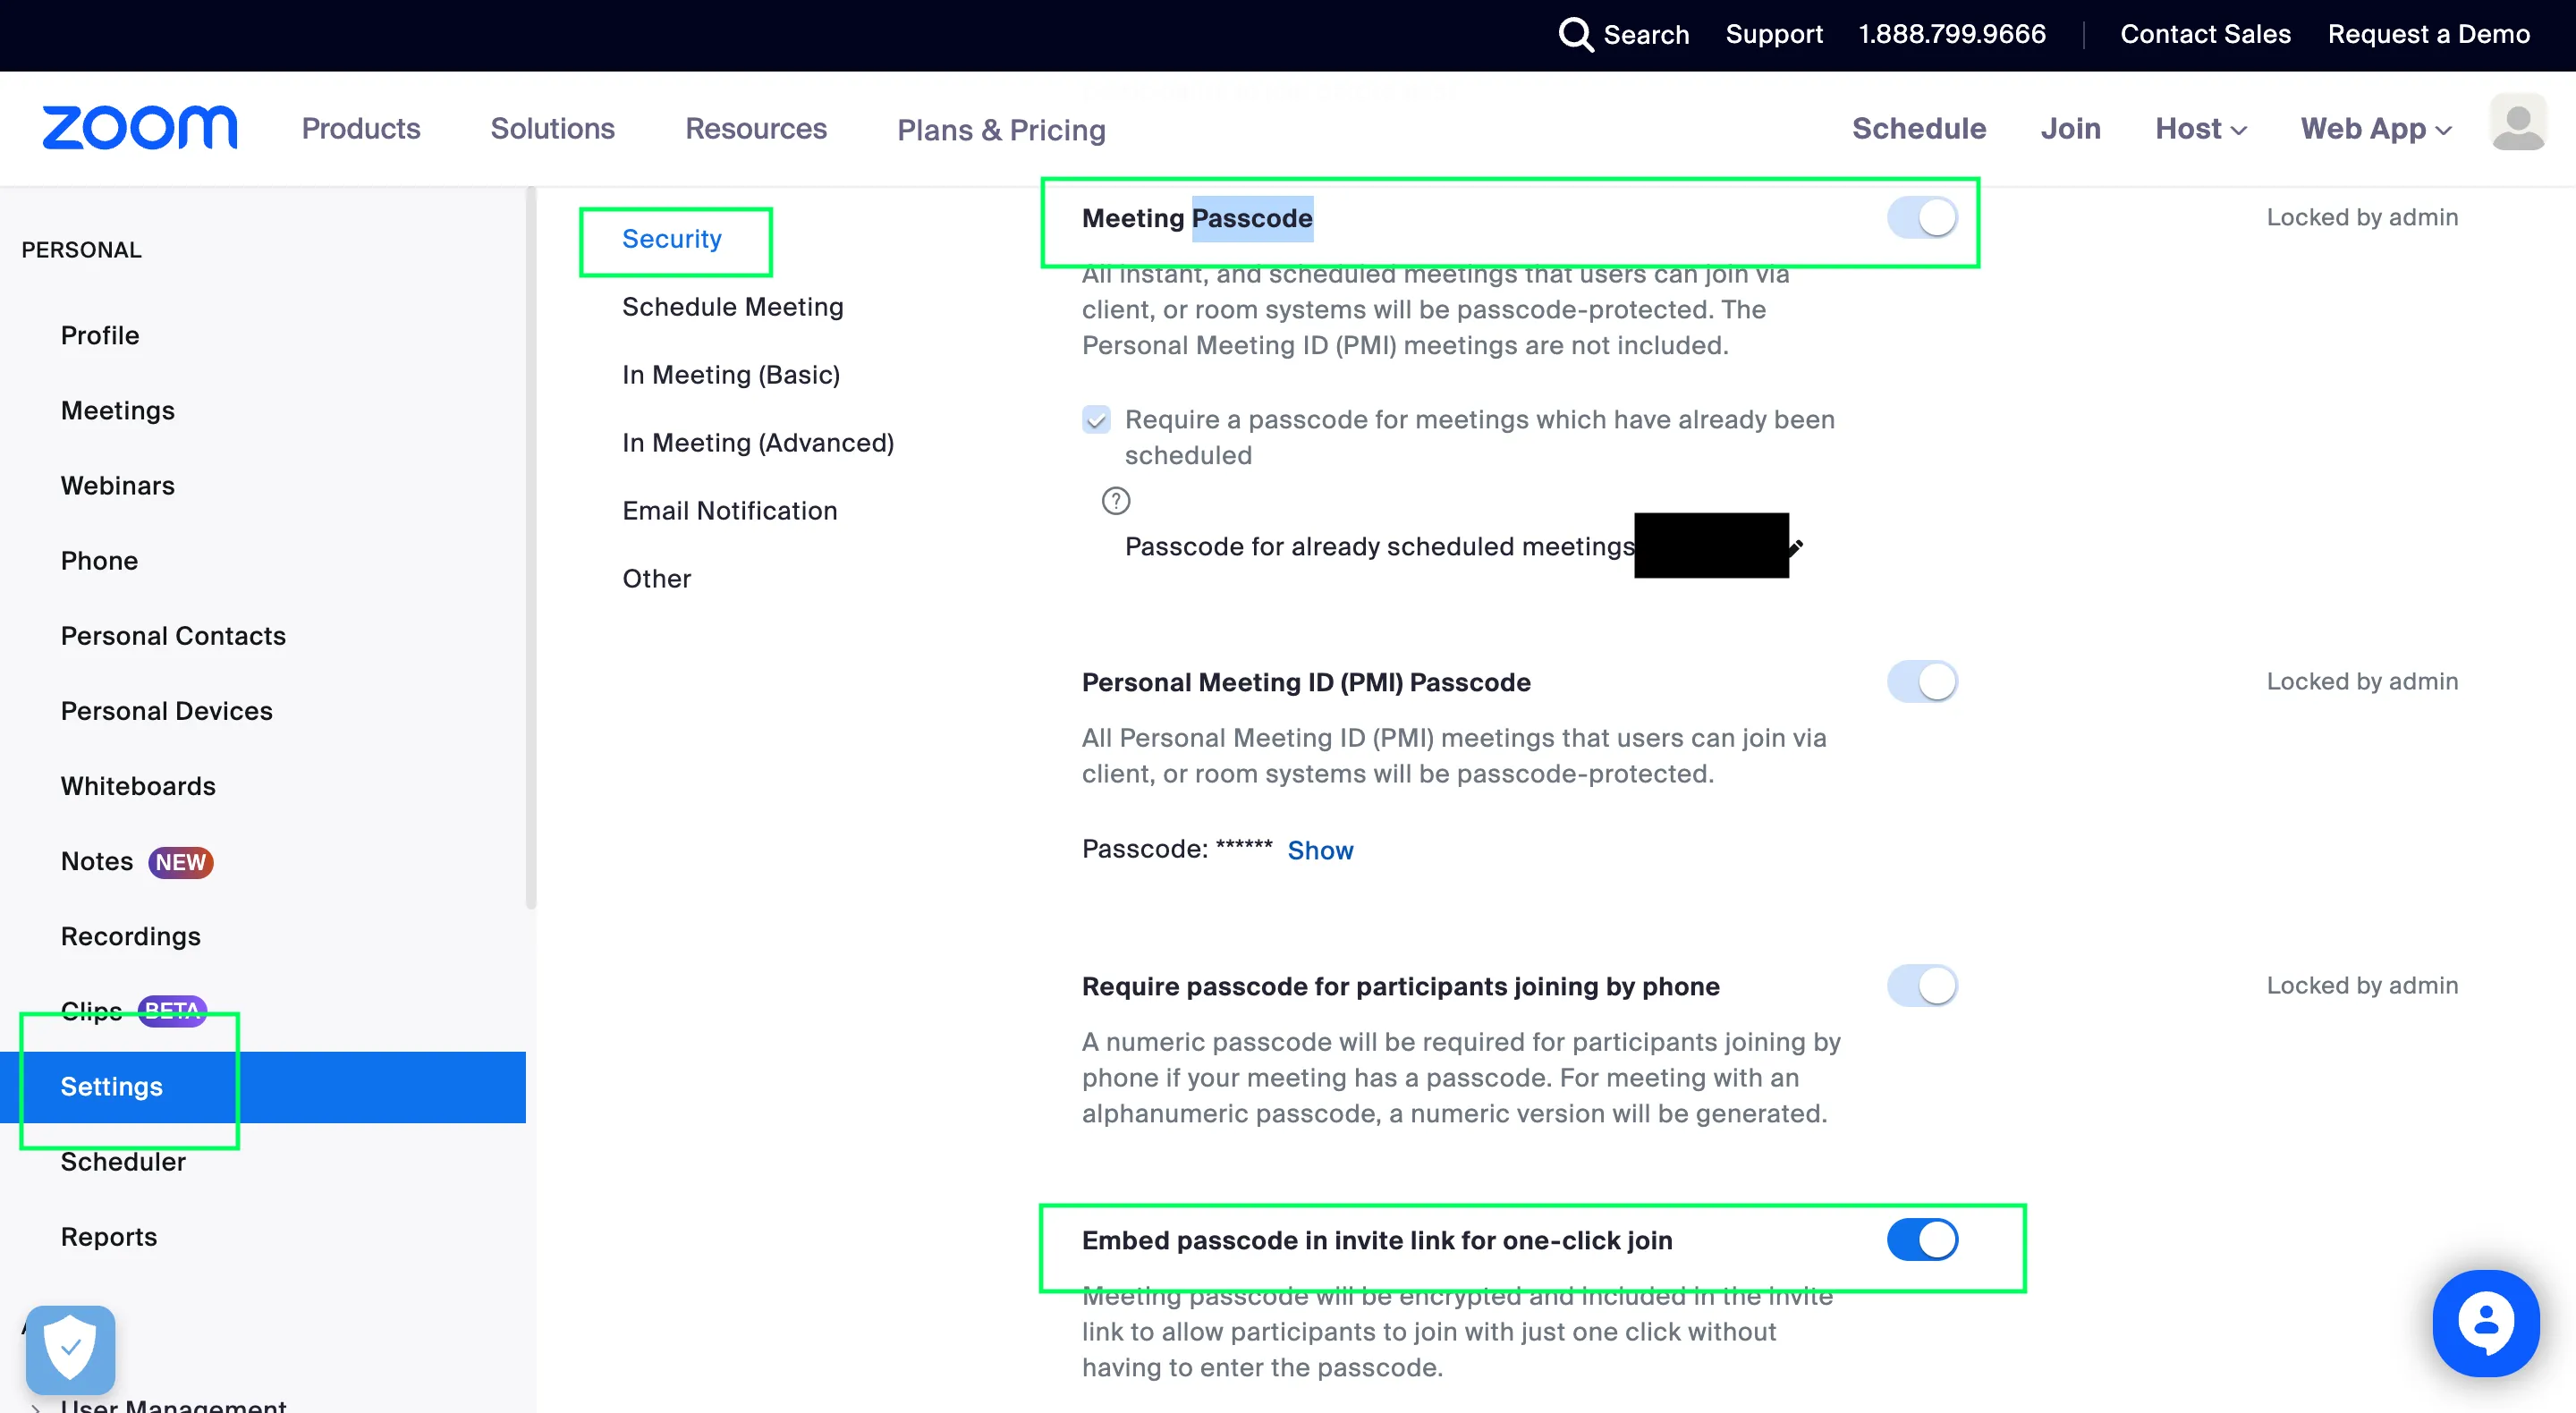2576x1413 pixels.
Task: Click Show to reveal PMI passcode
Action: [x=1320, y=850]
